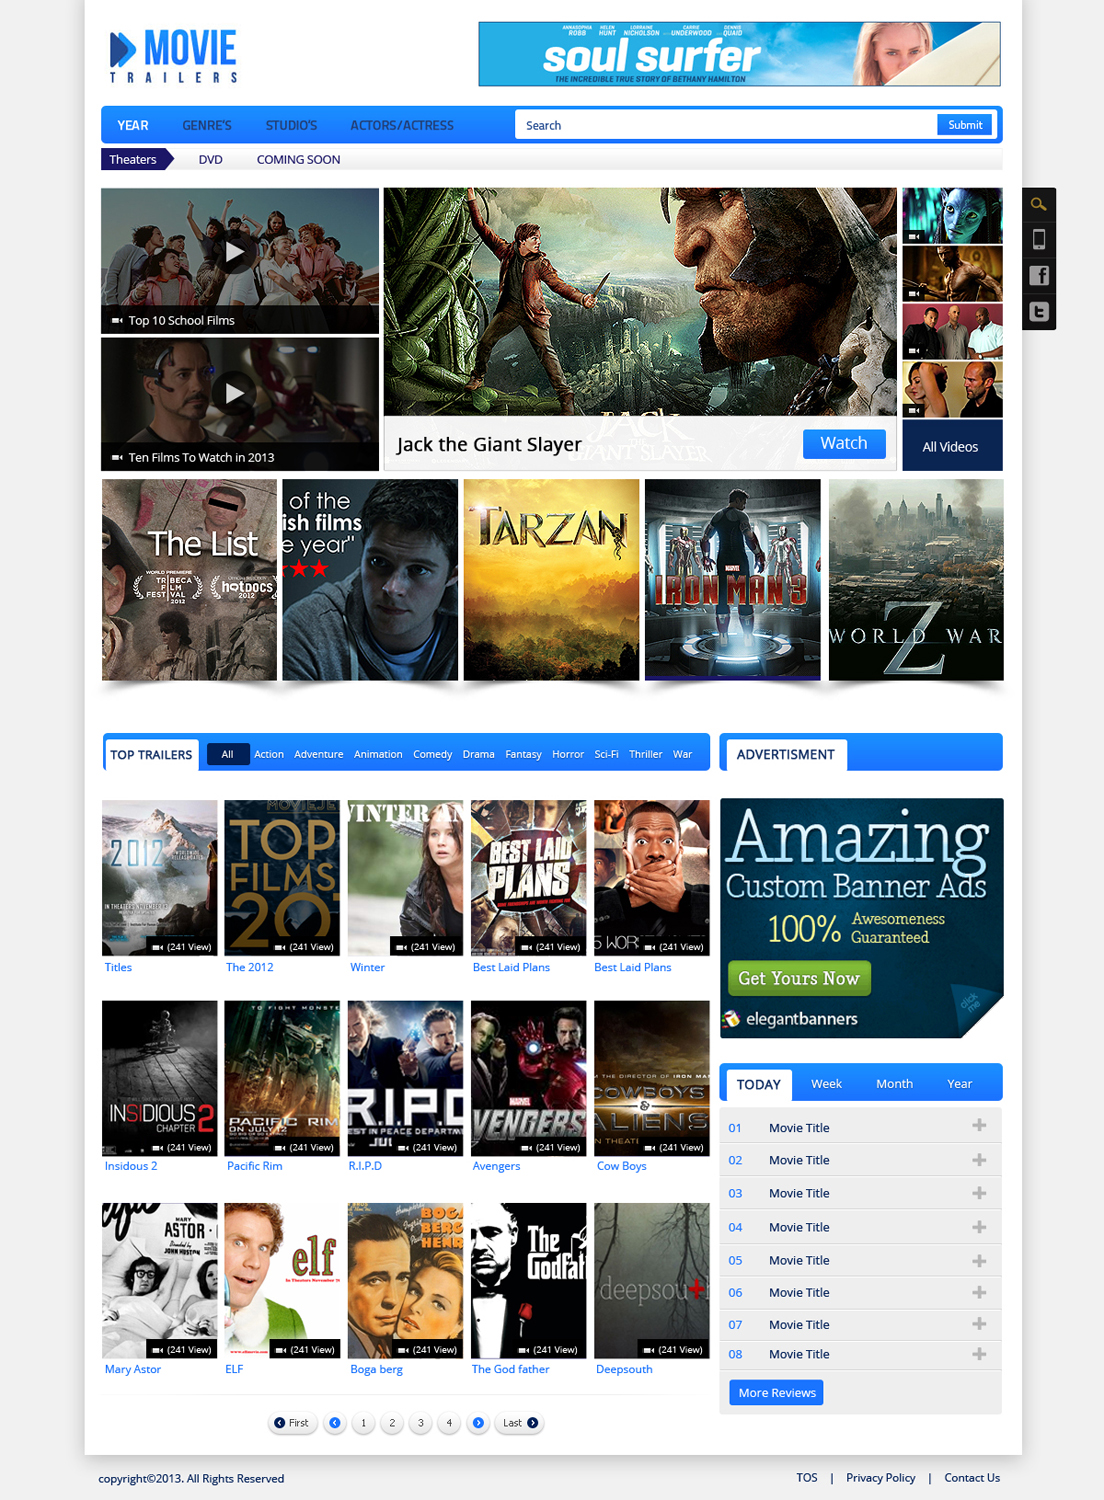Expand the plus icon for Movie Title 04

979,1227
